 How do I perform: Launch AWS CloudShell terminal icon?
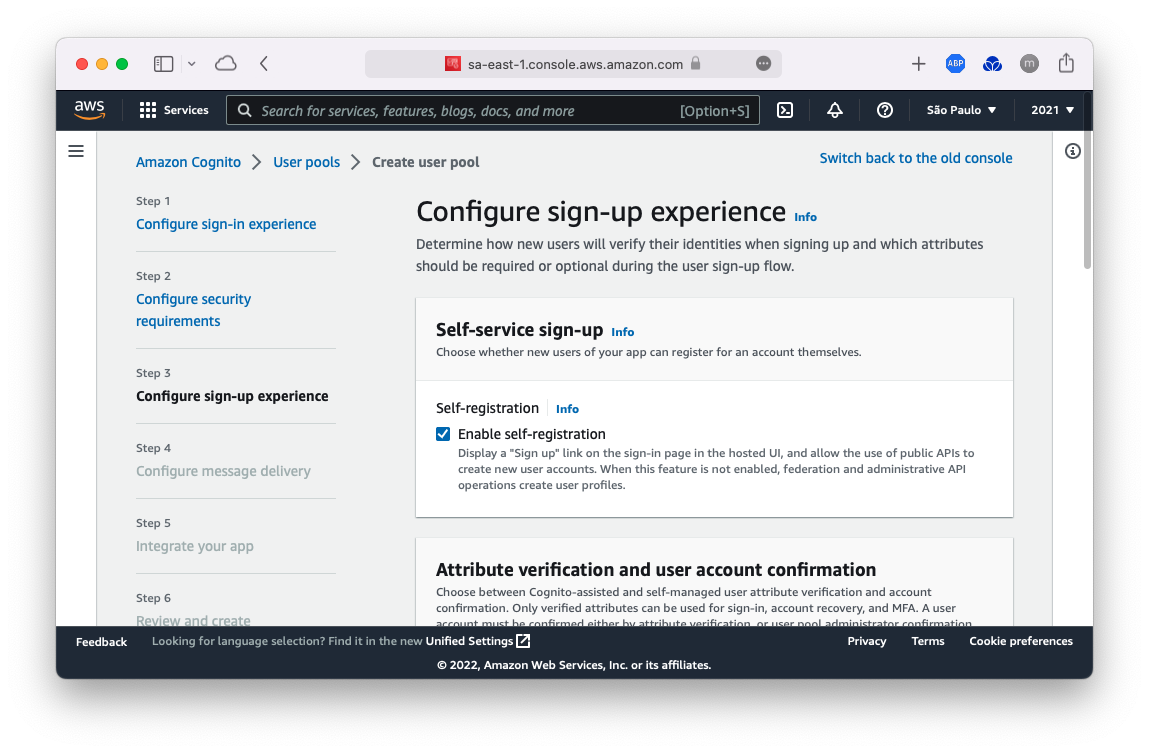(785, 110)
